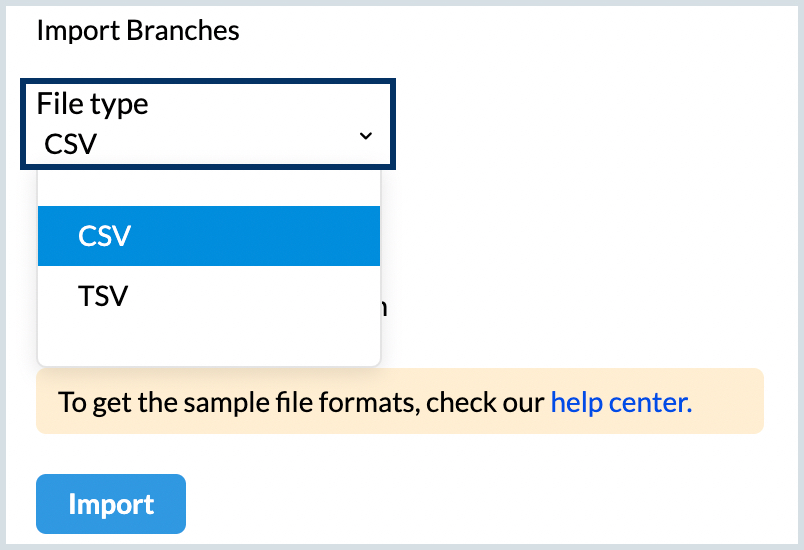Select the blank option above CSV
Viewport: 804px width, 550px height.
pos(208,187)
